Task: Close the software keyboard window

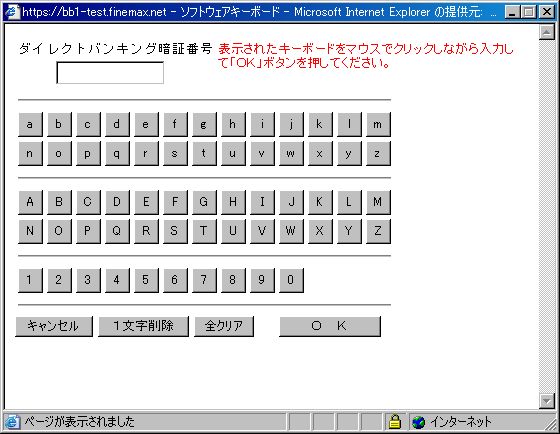Action: 547,12
